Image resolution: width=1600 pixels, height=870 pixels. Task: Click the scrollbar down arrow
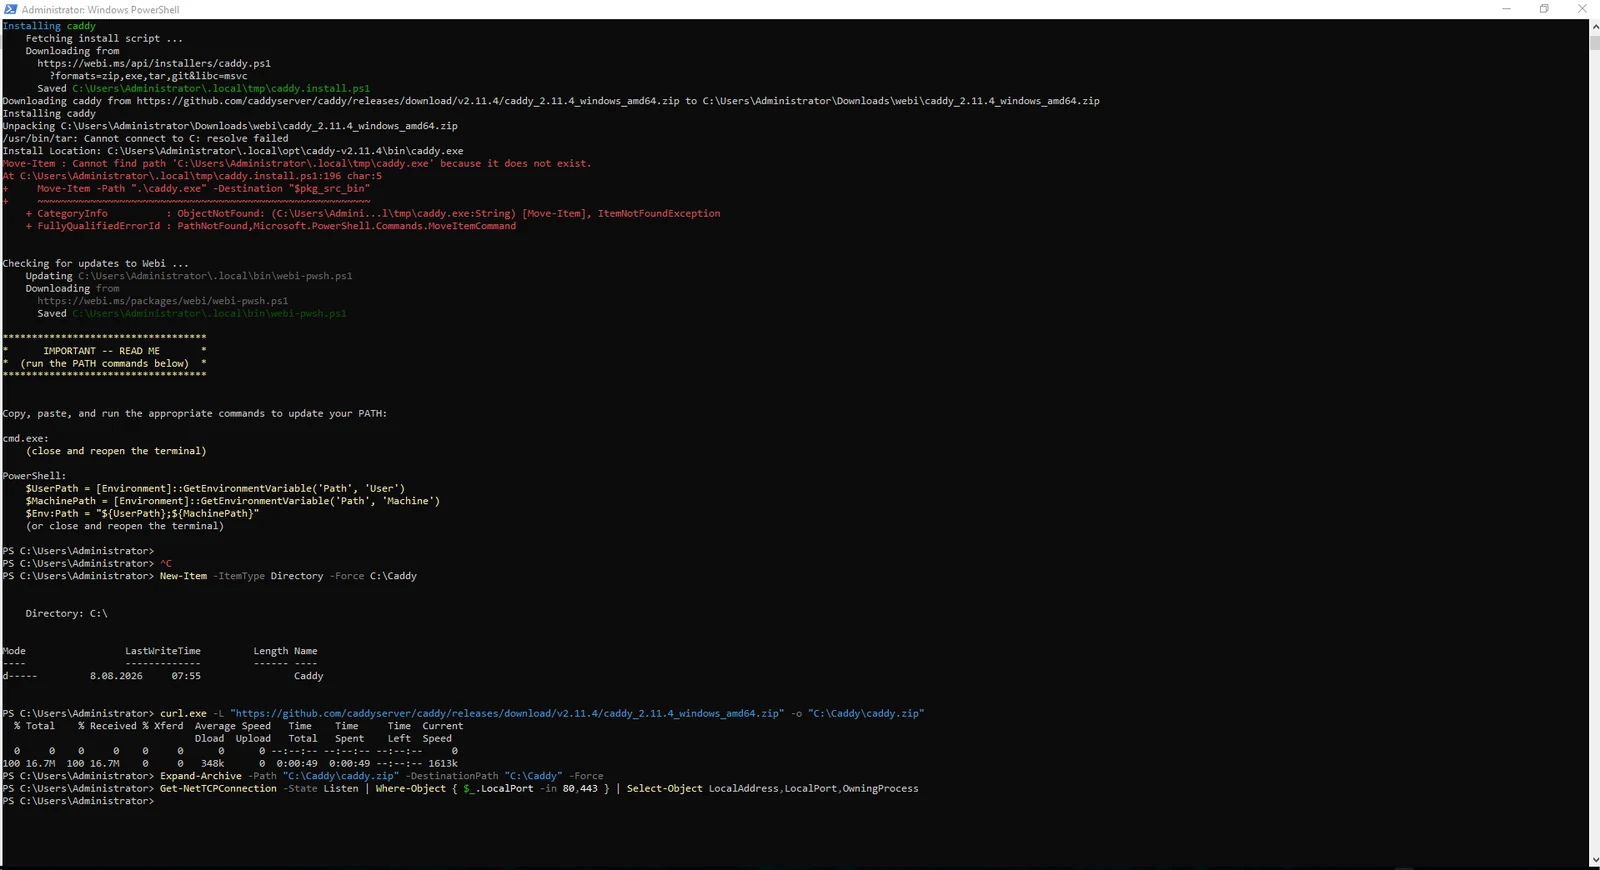point(1594,860)
